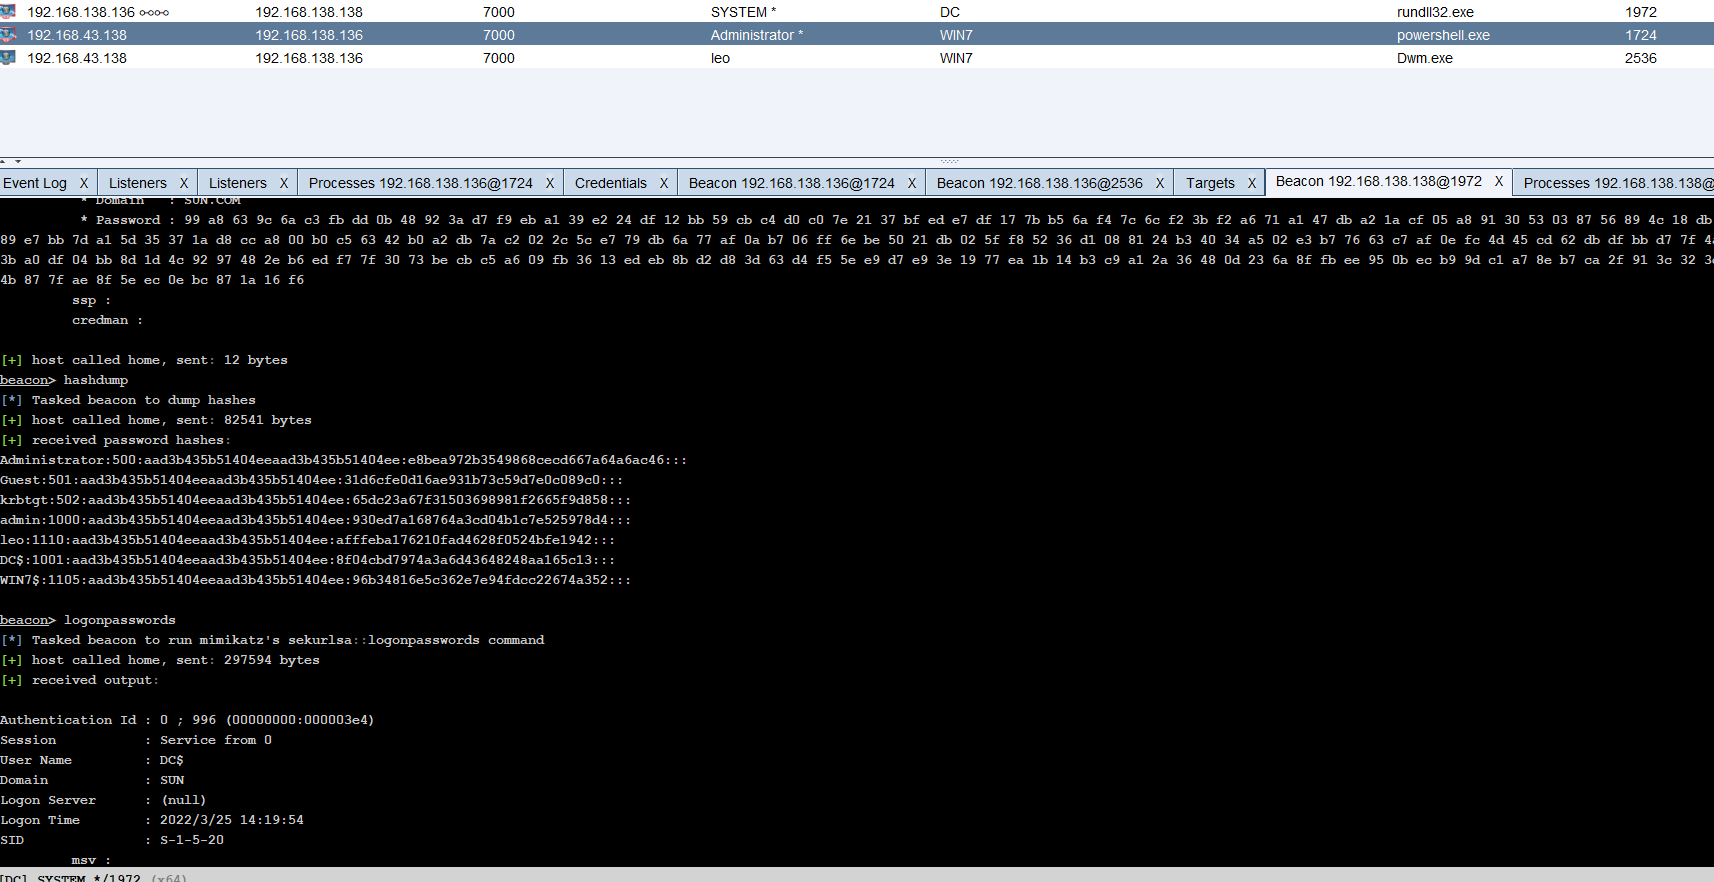Viewport: 1714px width, 882px height.
Task: Close the Processes 192.168.138.136@1724 tab
Action: pos(550,183)
